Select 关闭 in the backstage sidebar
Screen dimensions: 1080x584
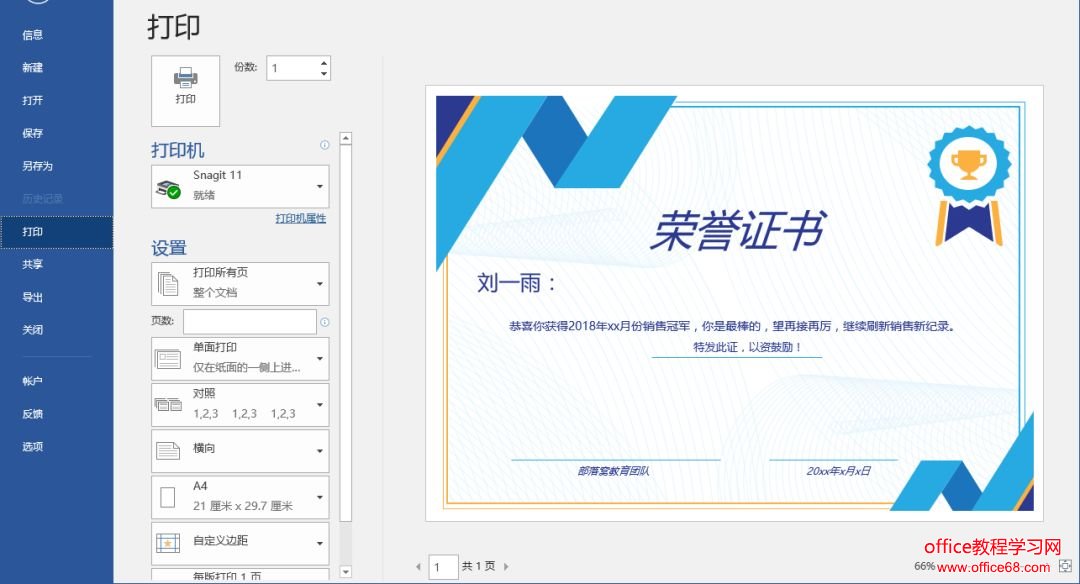coord(56,330)
